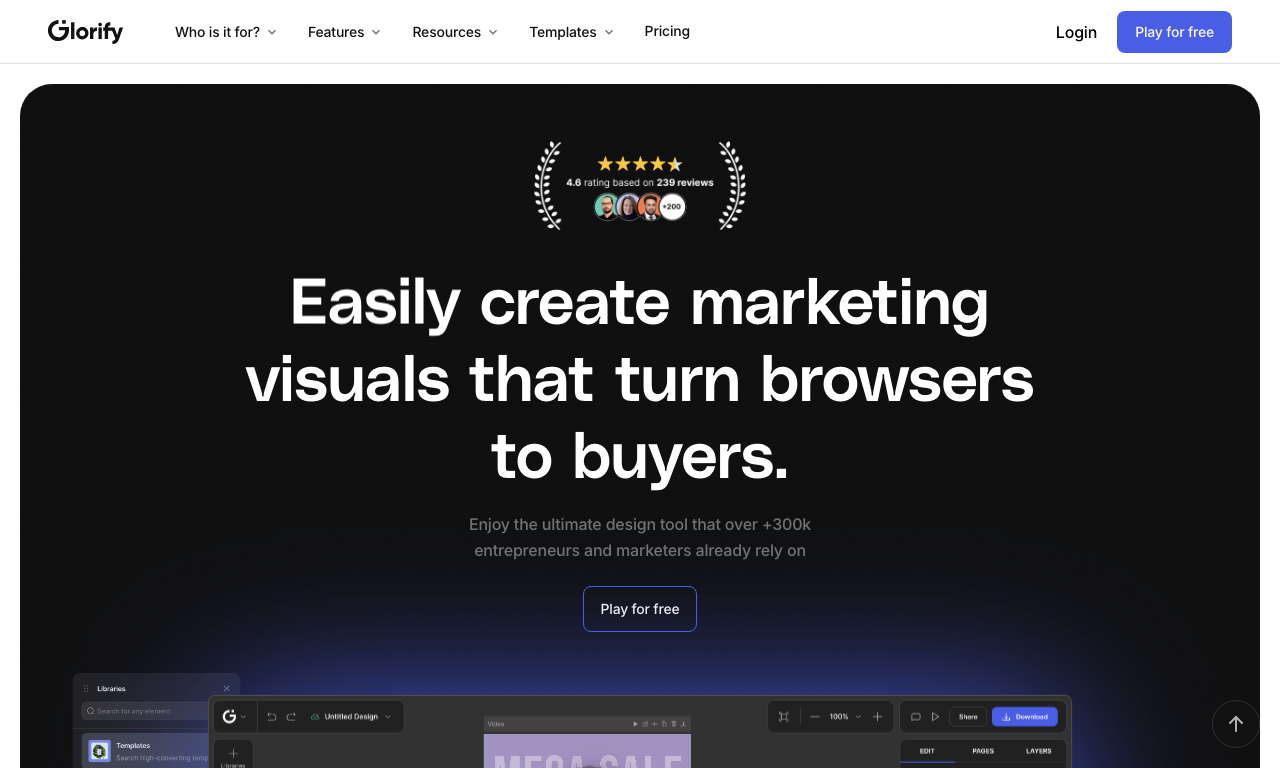Click the hero 'Play for free' outlined button
Viewport: 1280px width, 768px height.
coord(640,609)
